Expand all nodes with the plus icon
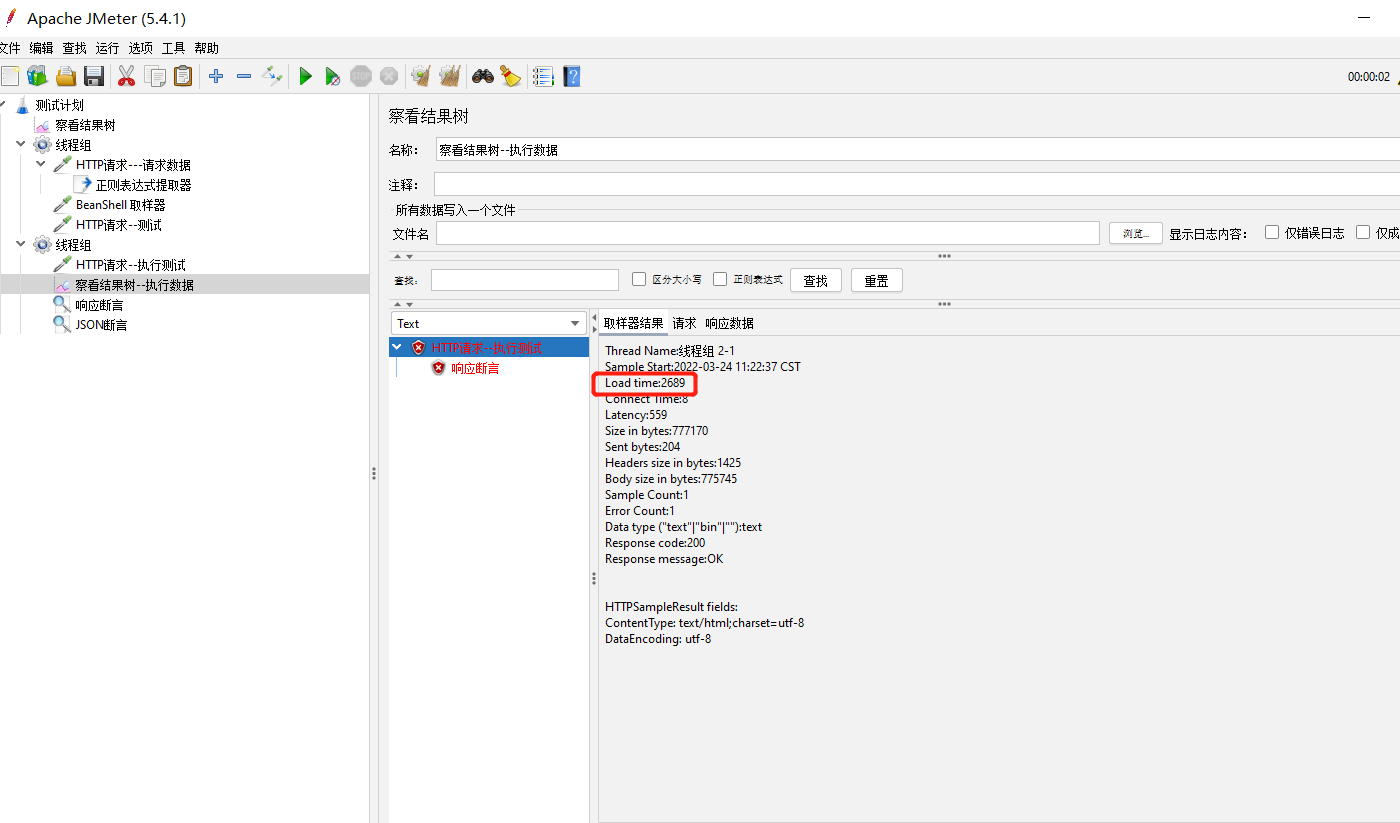The image size is (1400, 823). tap(216, 76)
